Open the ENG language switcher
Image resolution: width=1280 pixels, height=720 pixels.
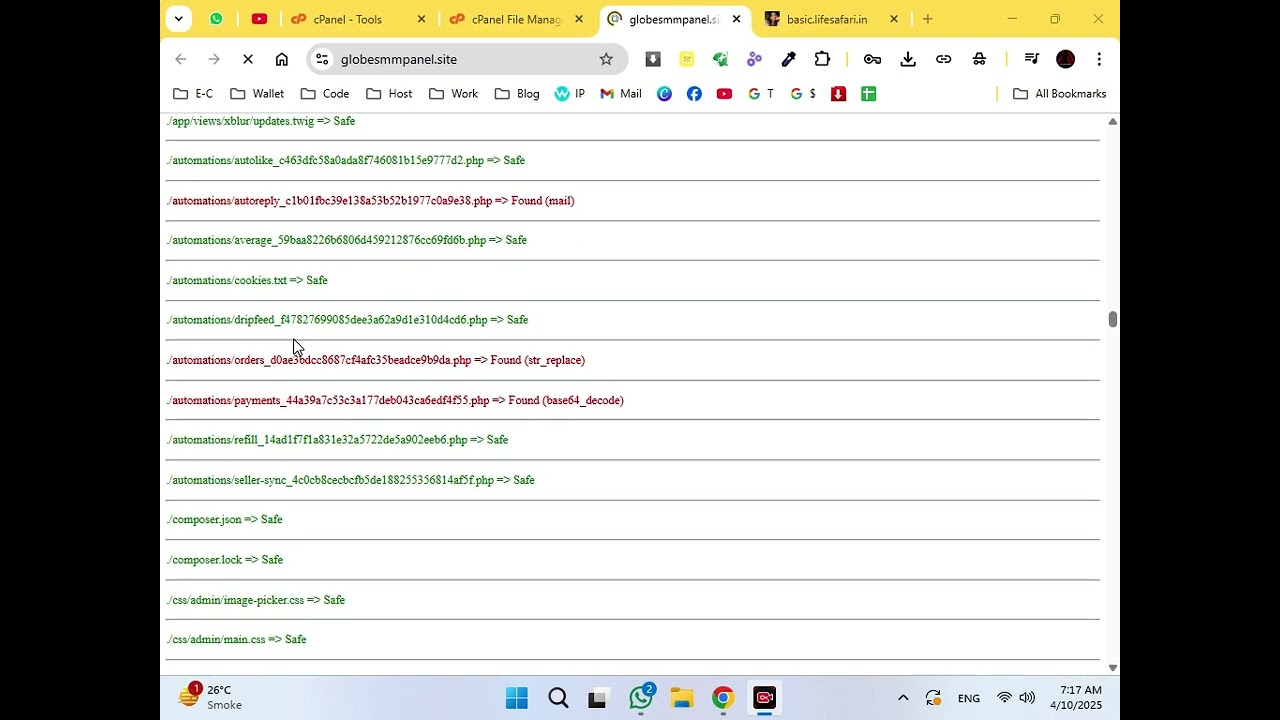969,698
